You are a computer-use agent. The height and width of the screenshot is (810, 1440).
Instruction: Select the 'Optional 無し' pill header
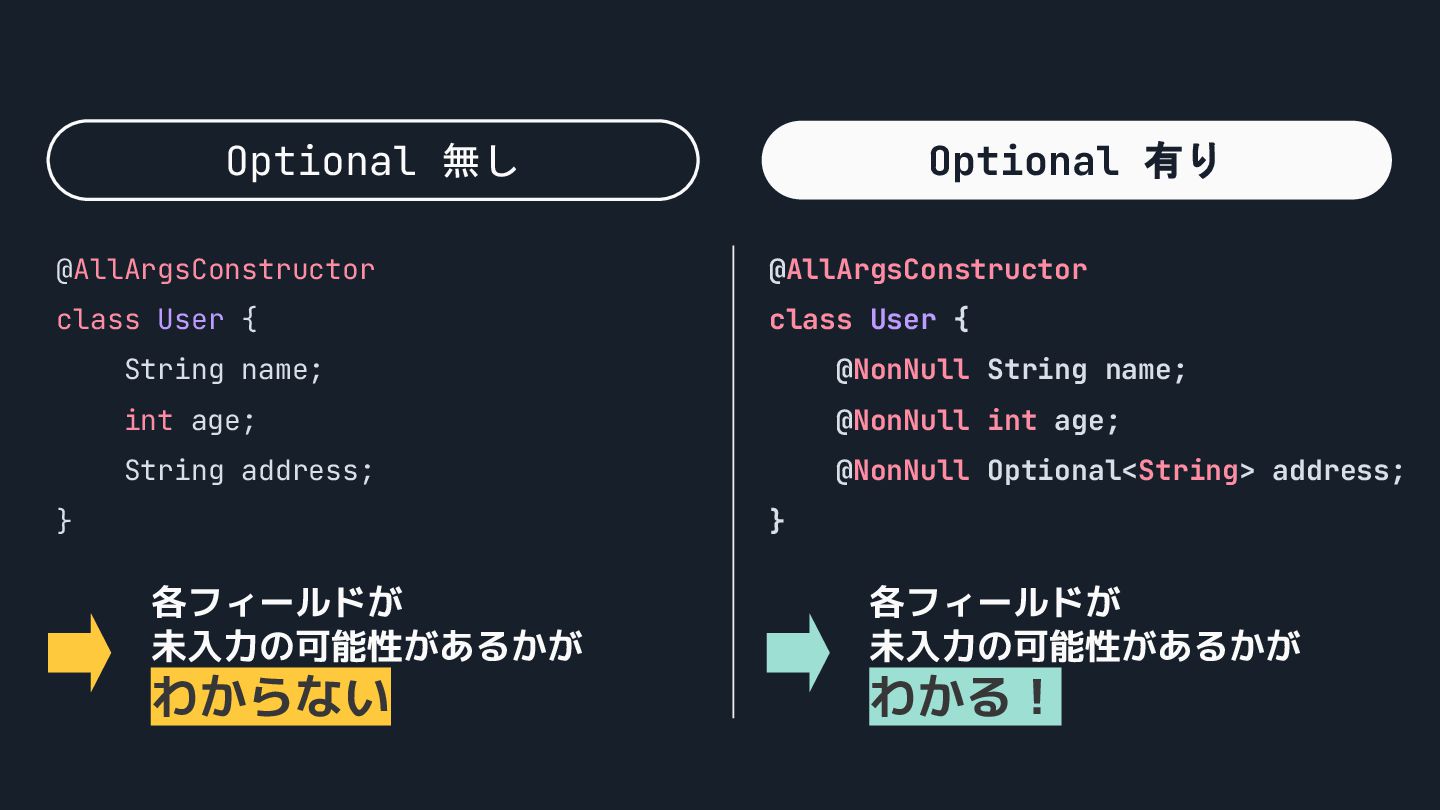pyautogui.click(x=372, y=160)
